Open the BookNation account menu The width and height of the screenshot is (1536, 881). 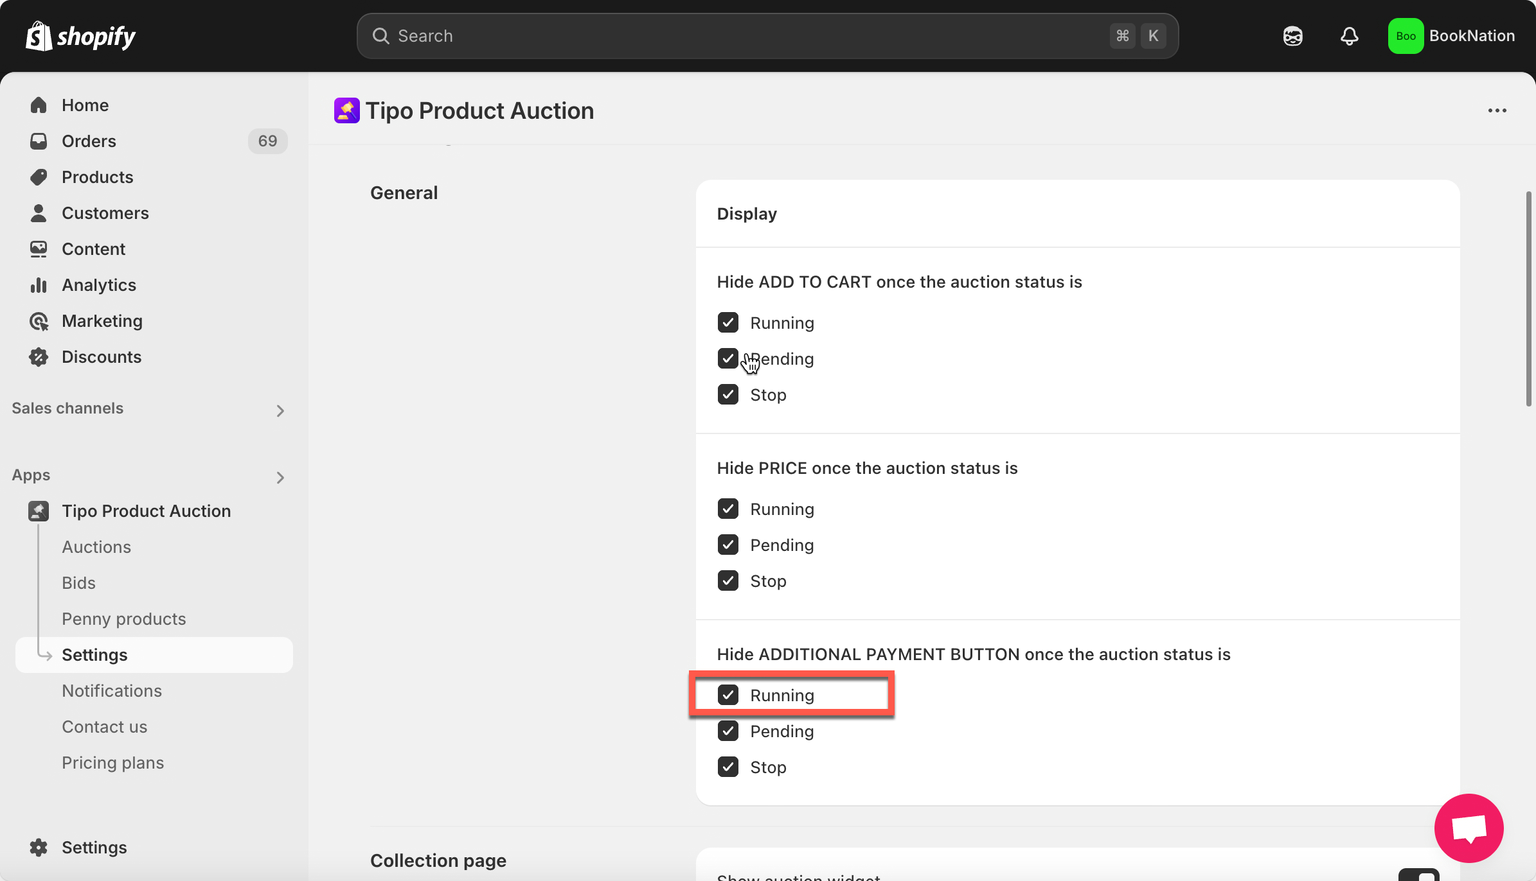1451,36
